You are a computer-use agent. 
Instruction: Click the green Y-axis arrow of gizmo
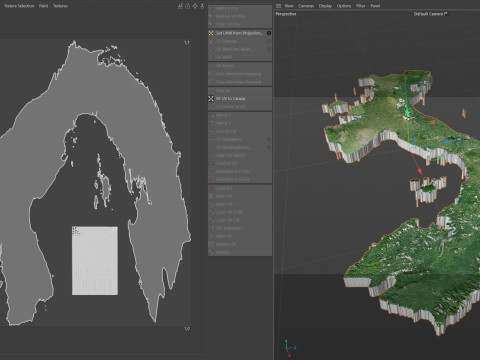(x=407, y=112)
